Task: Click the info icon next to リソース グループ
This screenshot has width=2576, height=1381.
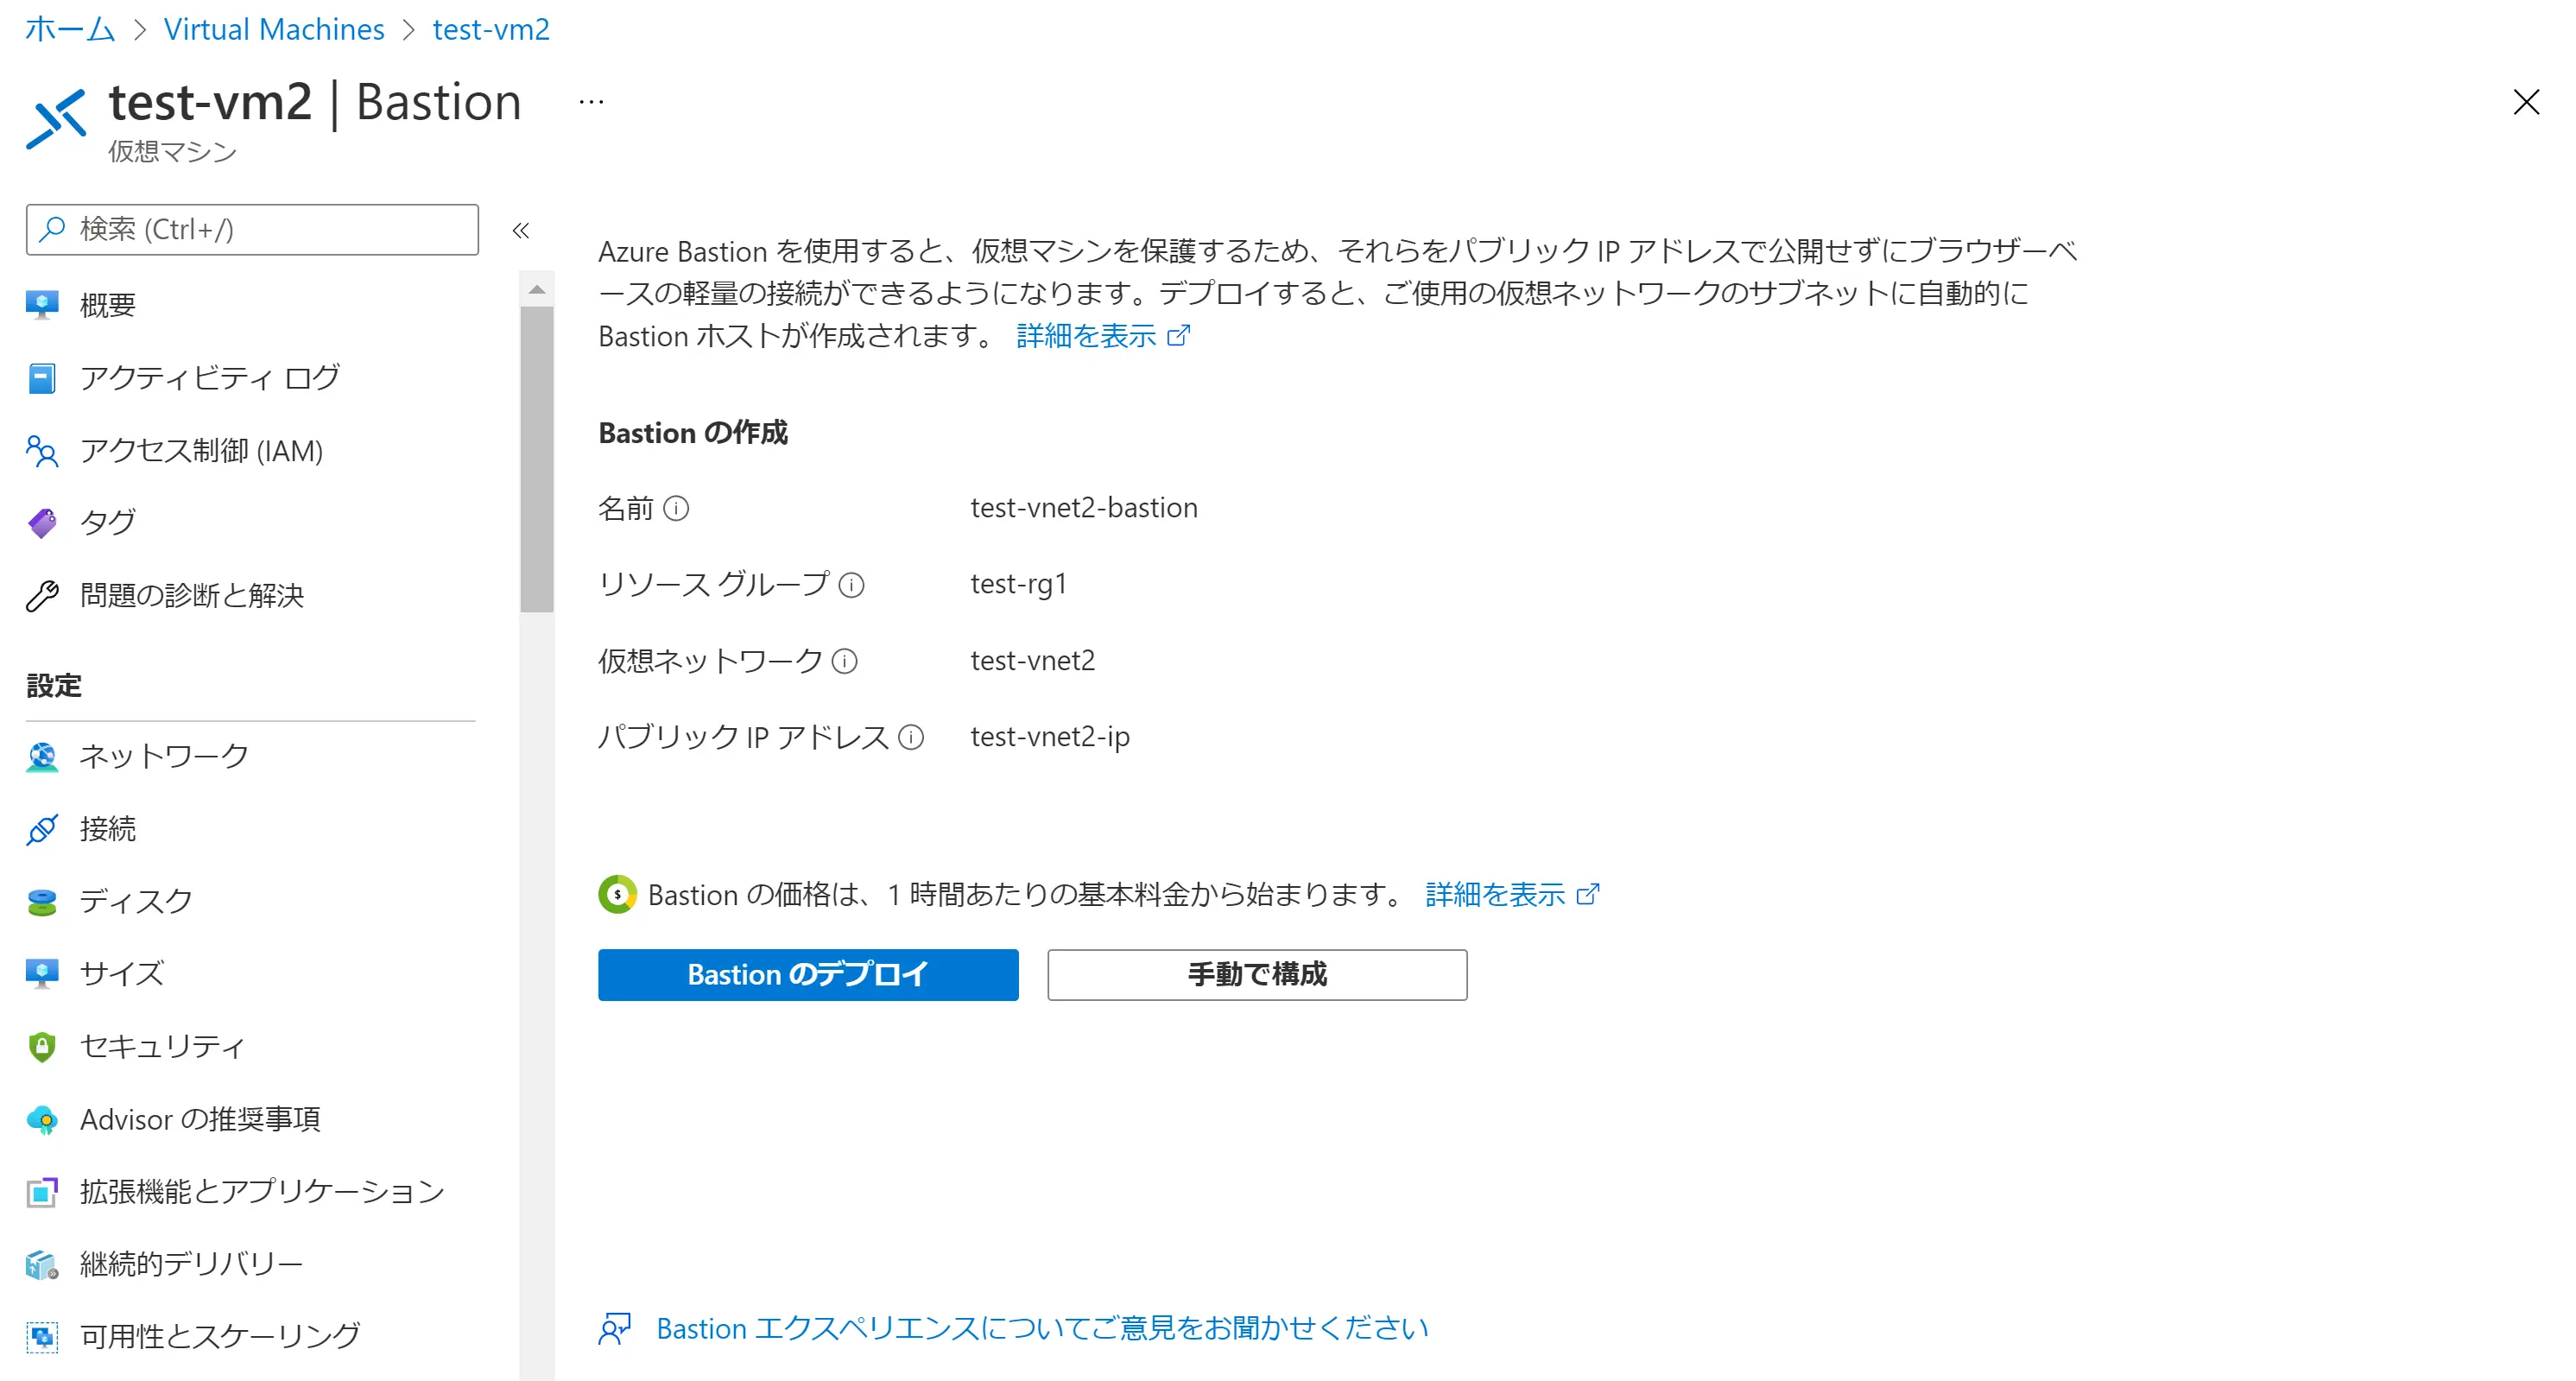Action: 851,585
